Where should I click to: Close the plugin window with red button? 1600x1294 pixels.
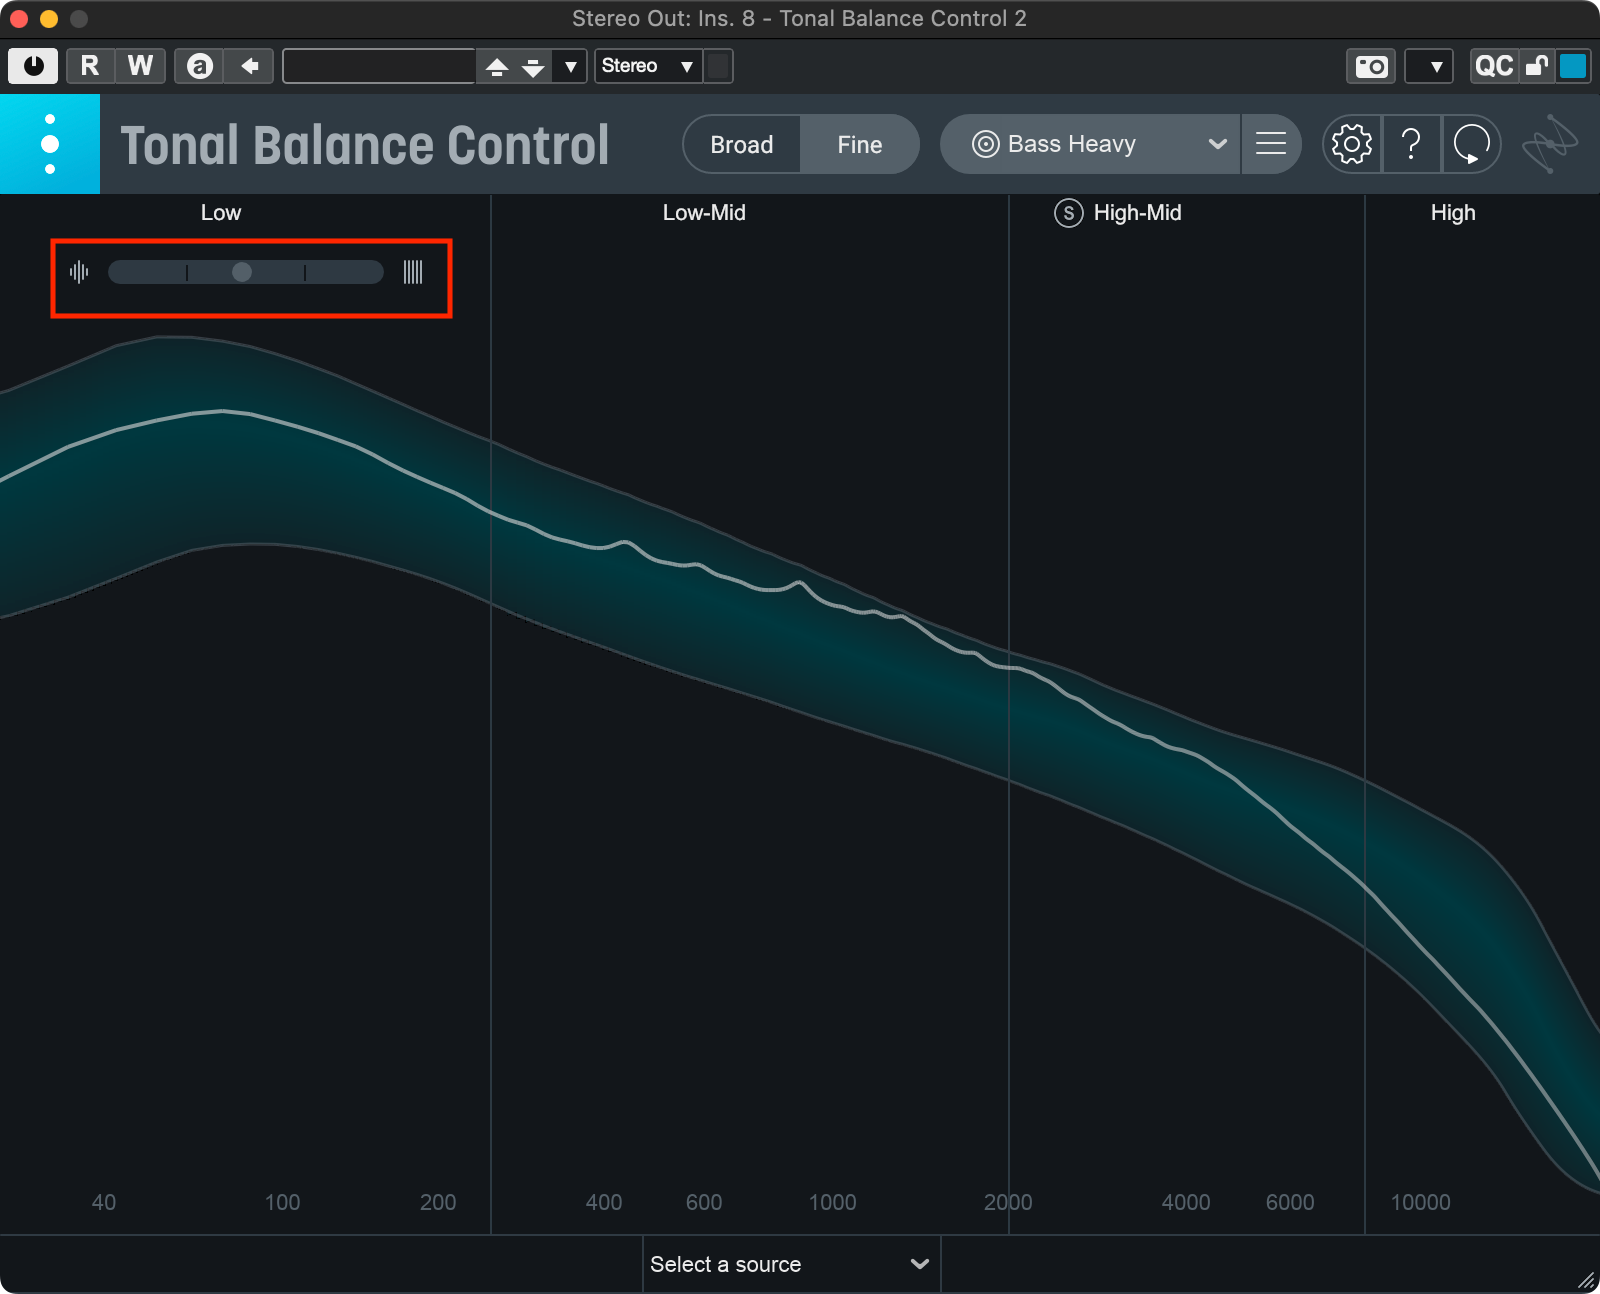(x=19, y=19)
